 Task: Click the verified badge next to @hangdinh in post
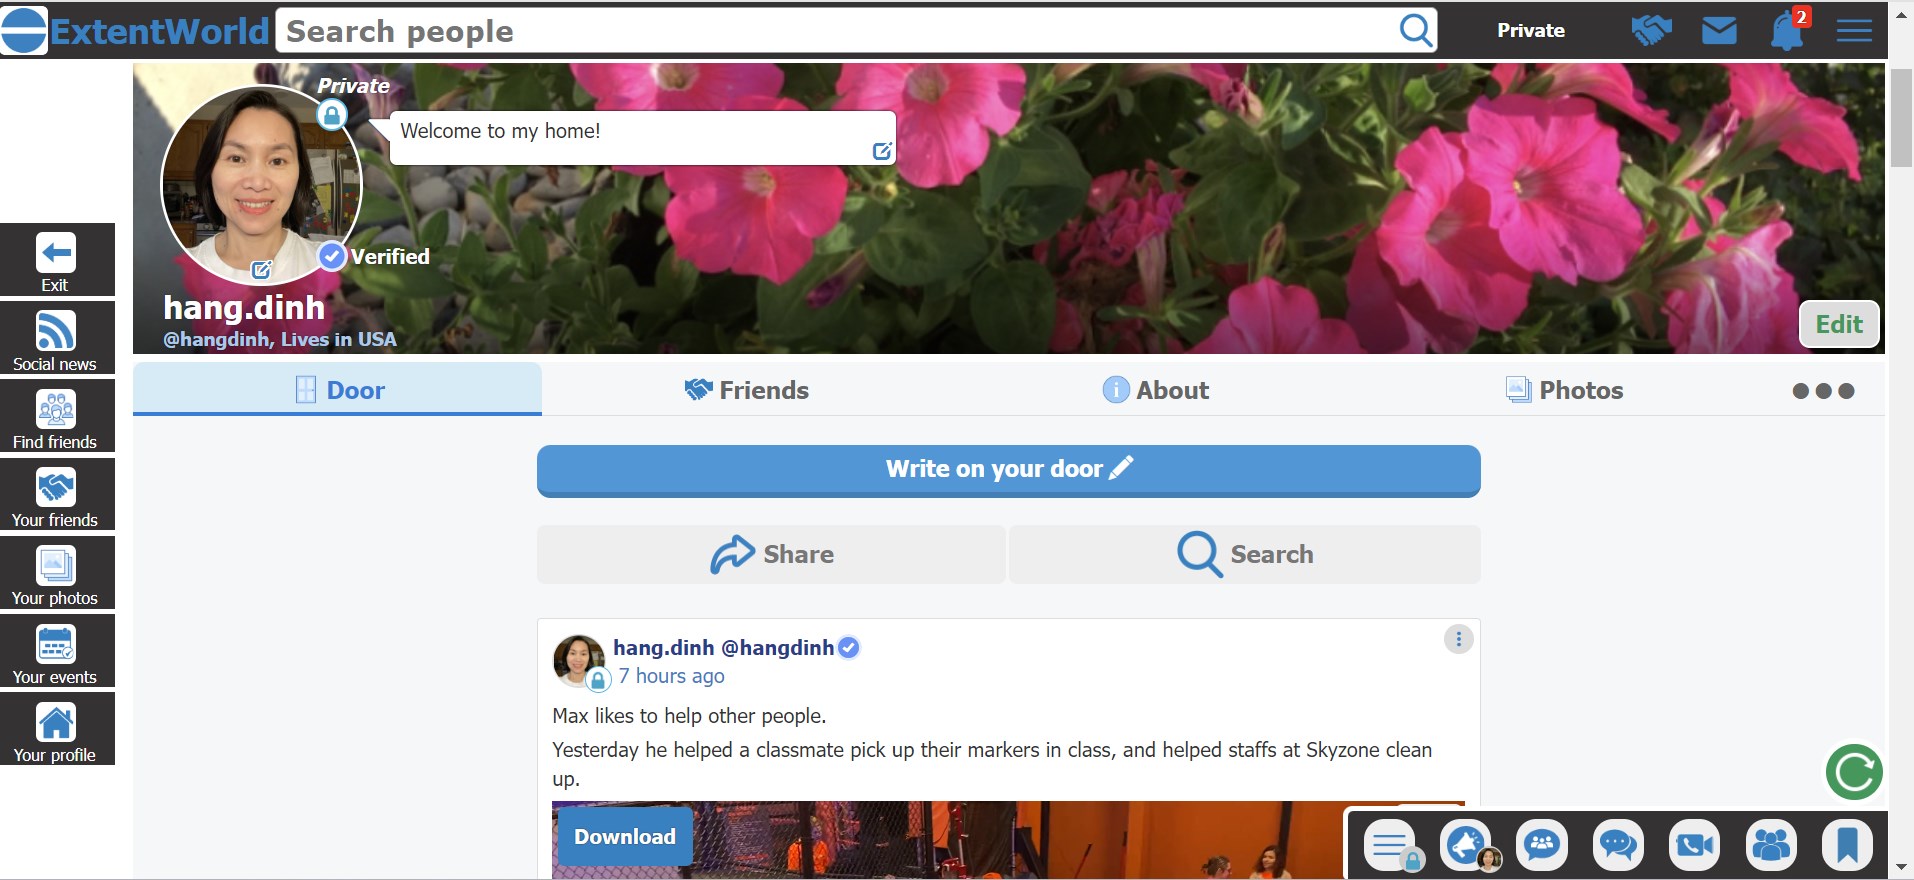[x=849, y=648]
